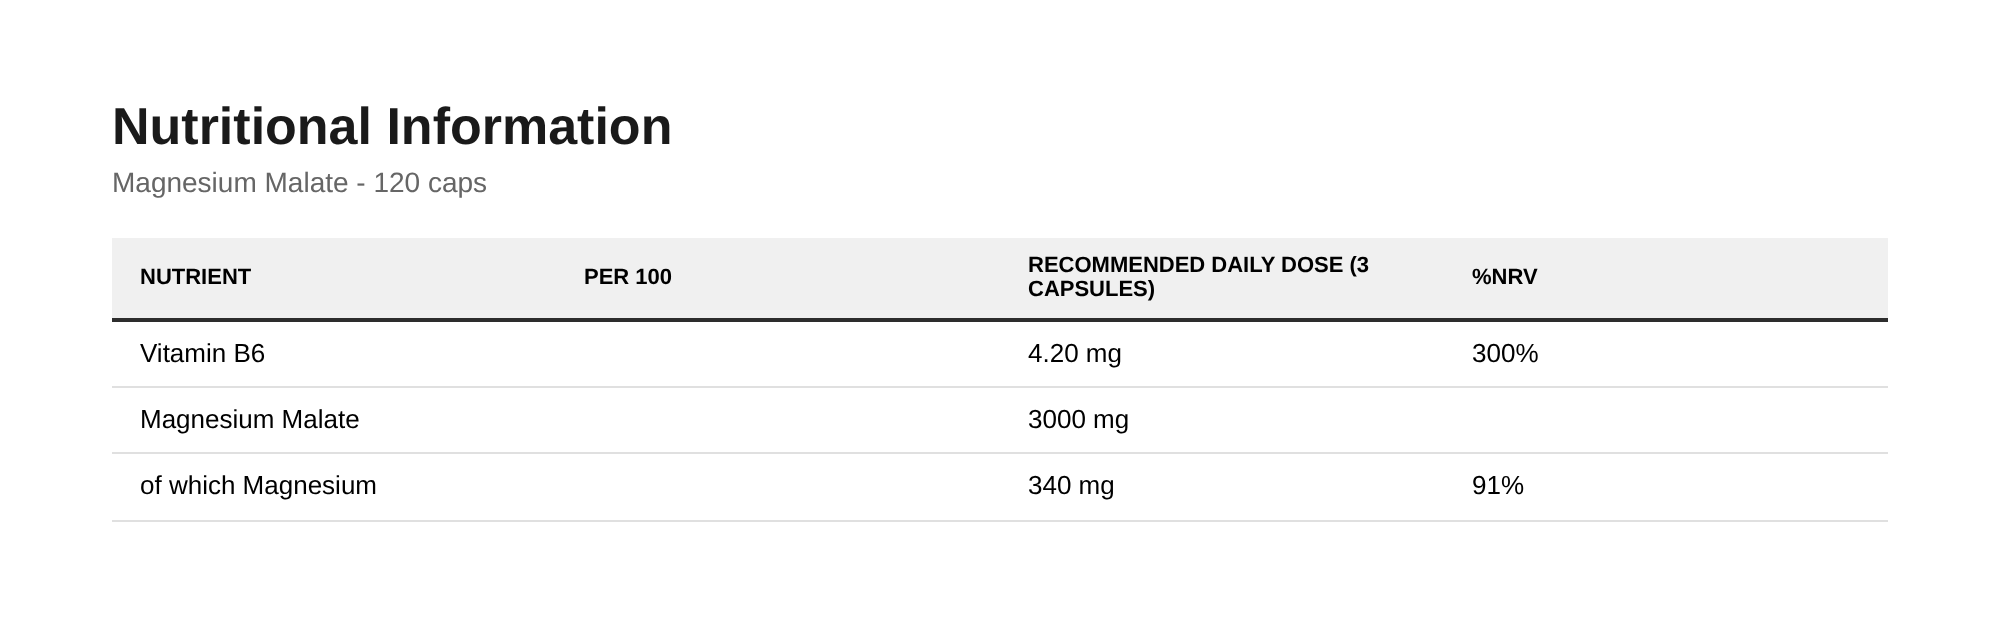Screen dimensions: 2000x618
Task: Click the 91% NRV value
Action: tap(1498, 485)
